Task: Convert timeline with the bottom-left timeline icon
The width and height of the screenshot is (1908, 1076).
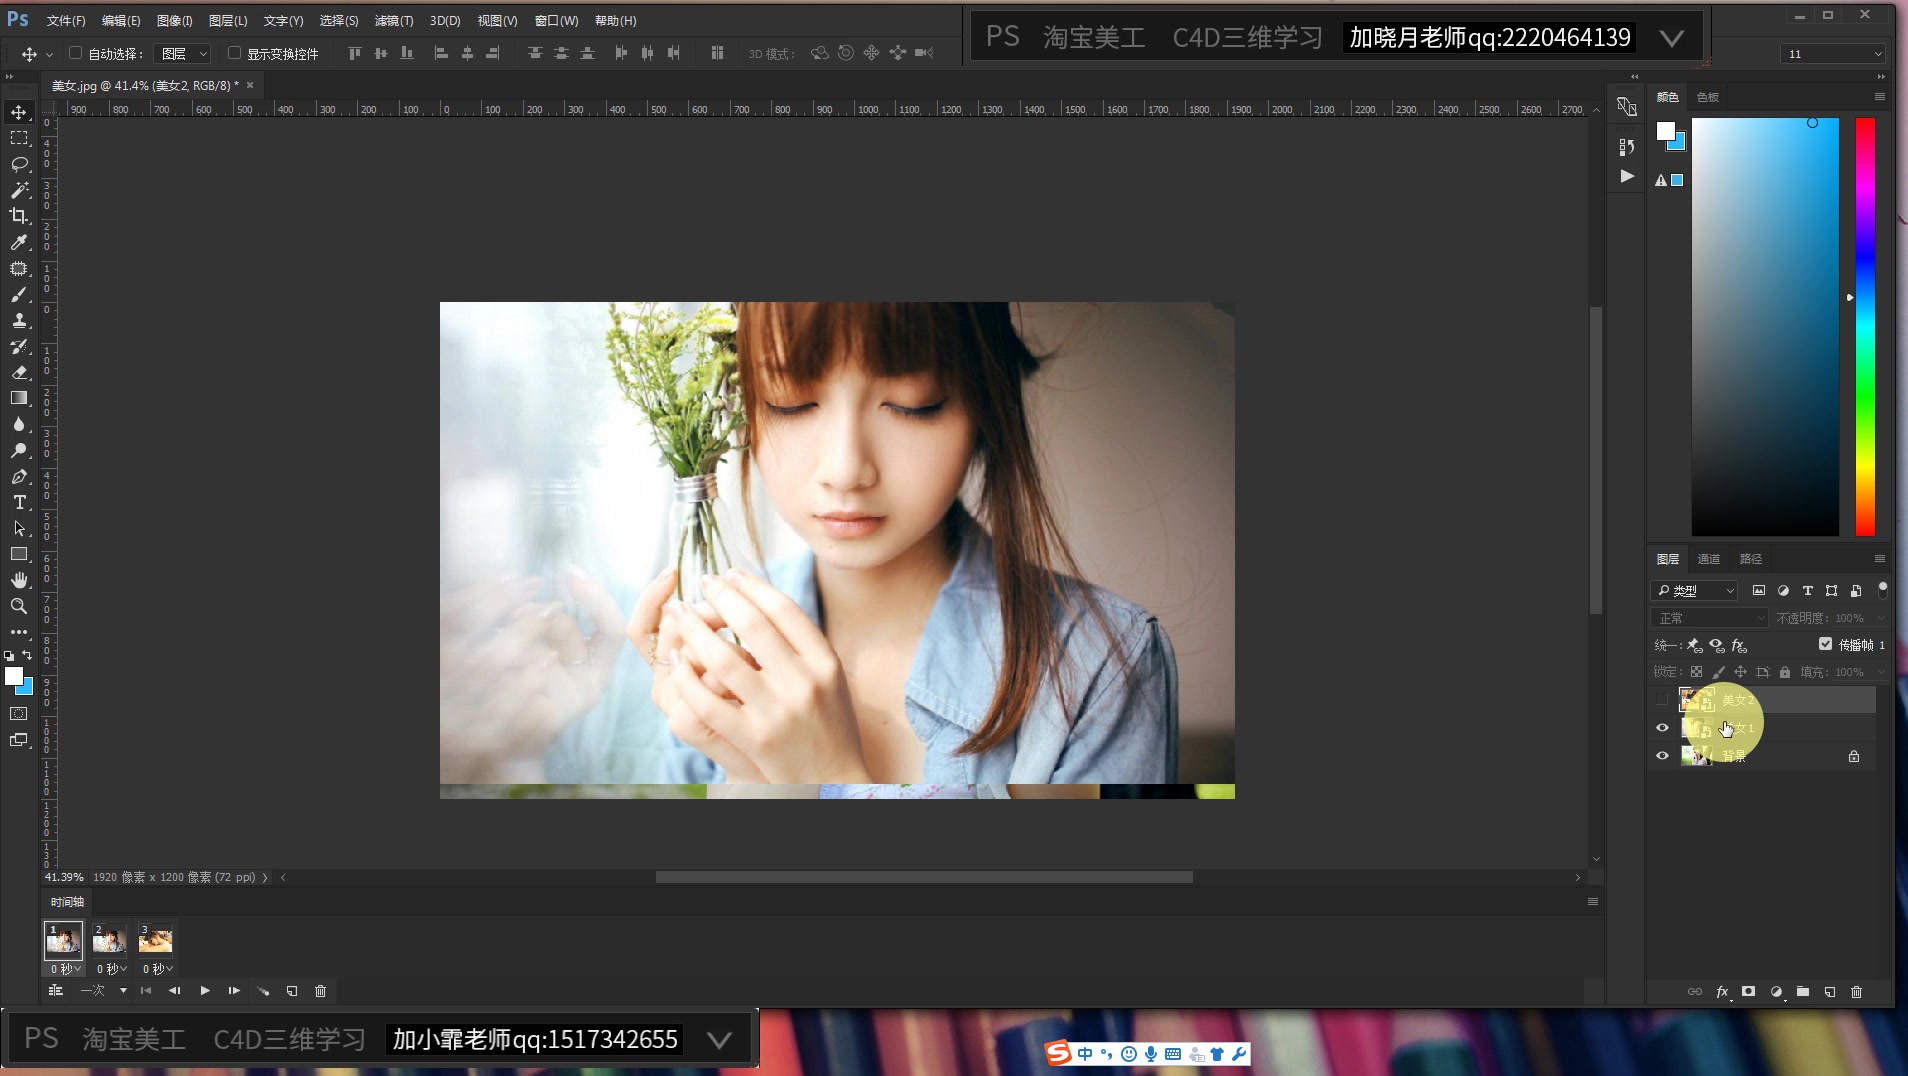Action: coord(56,991)
